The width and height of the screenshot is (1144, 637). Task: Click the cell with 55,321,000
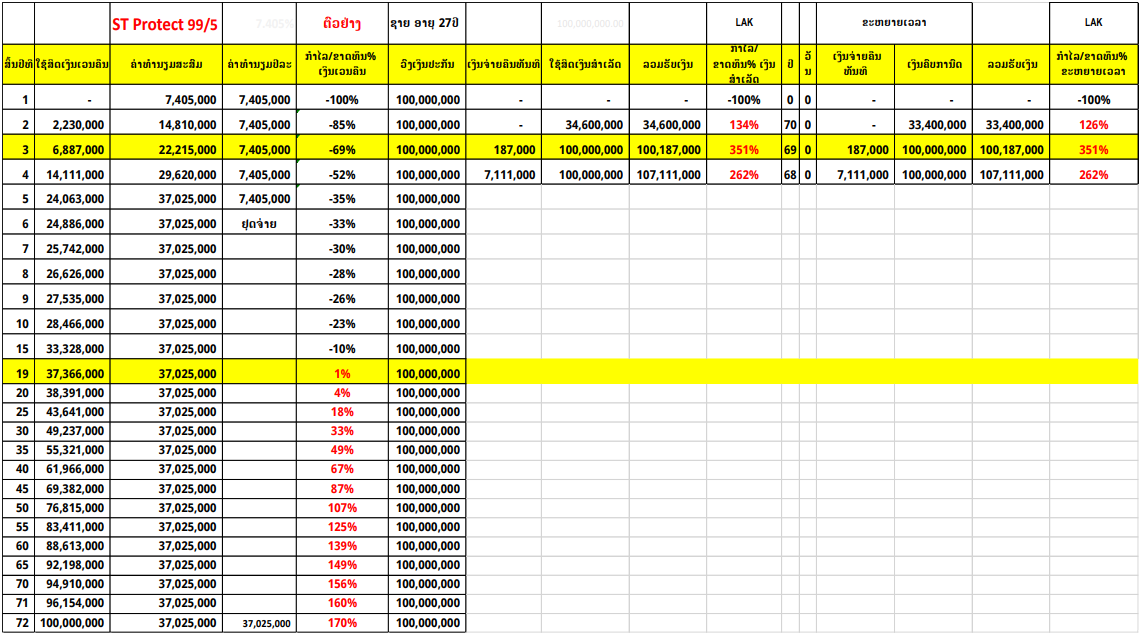[72, 450]
